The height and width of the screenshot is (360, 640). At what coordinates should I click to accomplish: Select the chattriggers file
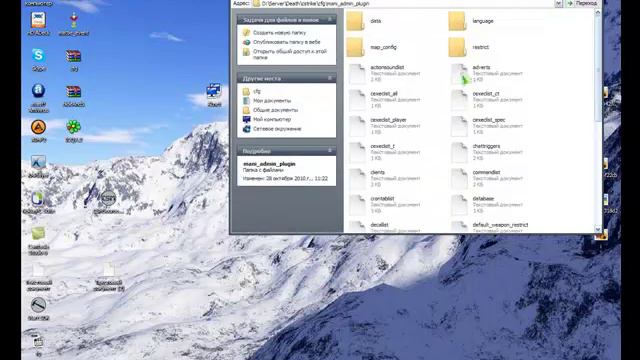[x=487, y=152]
